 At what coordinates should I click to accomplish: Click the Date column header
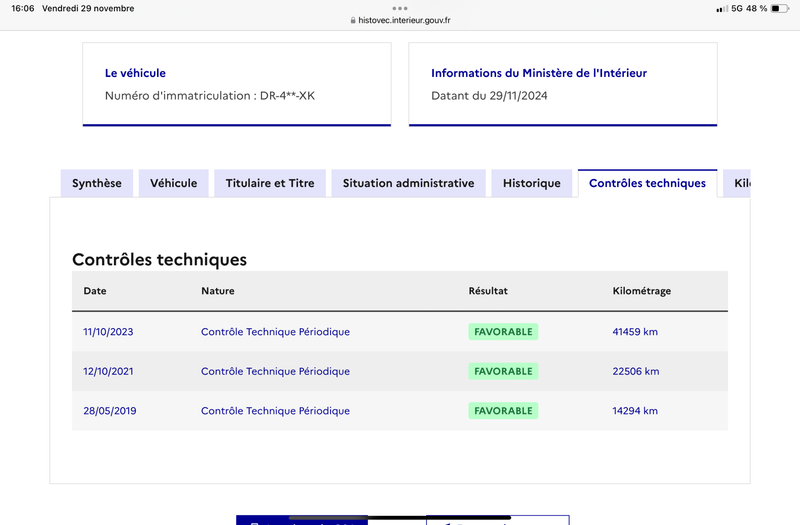coord(95,291)
